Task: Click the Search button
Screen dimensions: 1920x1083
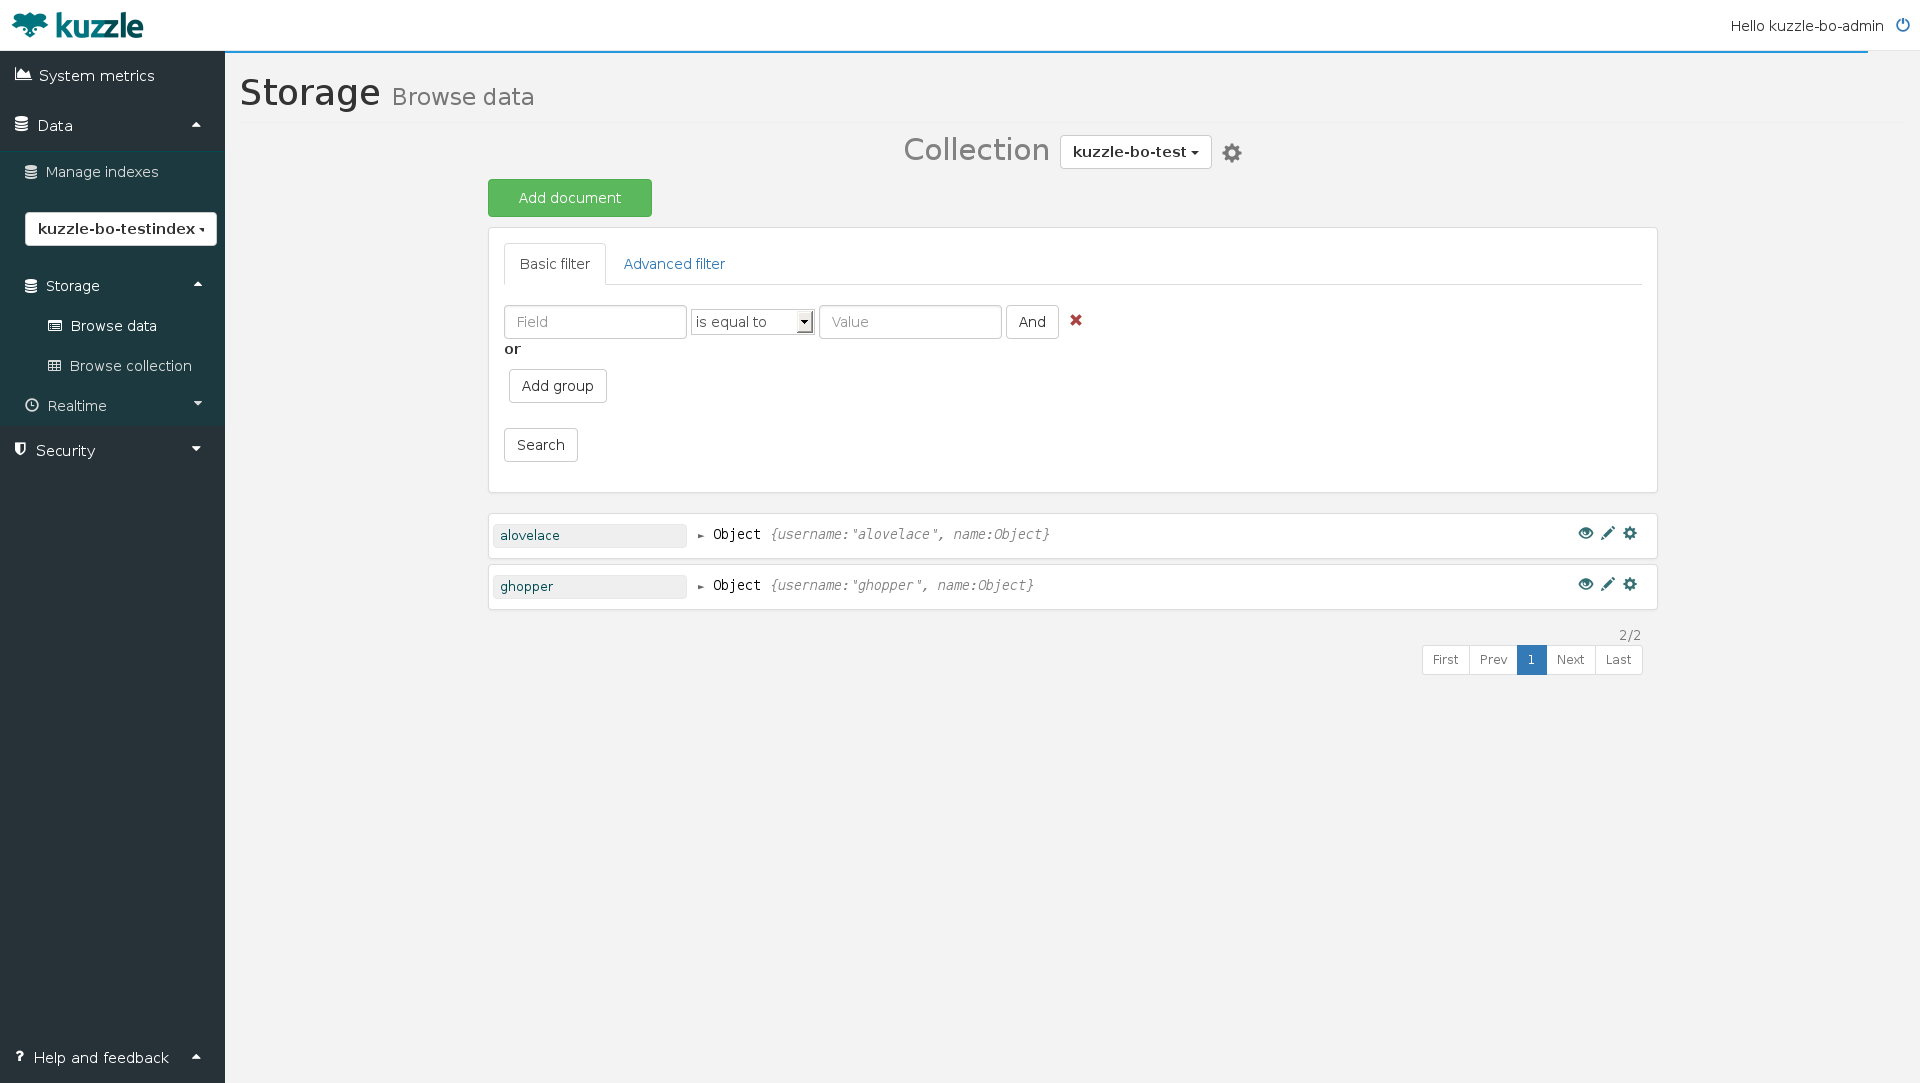Action: tap(541, 445)
